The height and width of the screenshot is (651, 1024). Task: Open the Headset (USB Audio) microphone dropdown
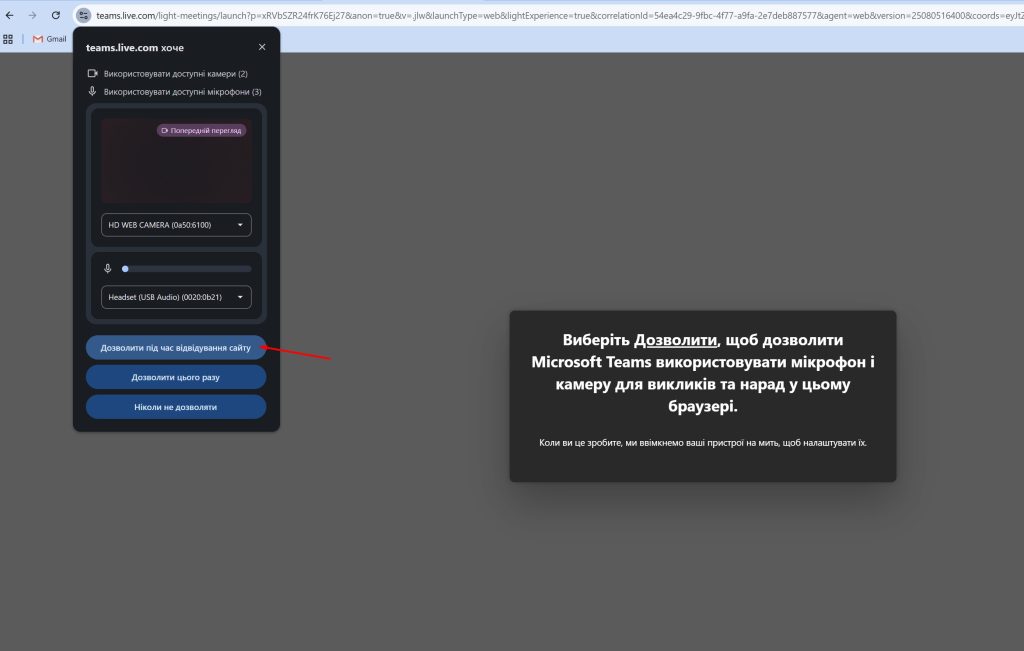176,297
